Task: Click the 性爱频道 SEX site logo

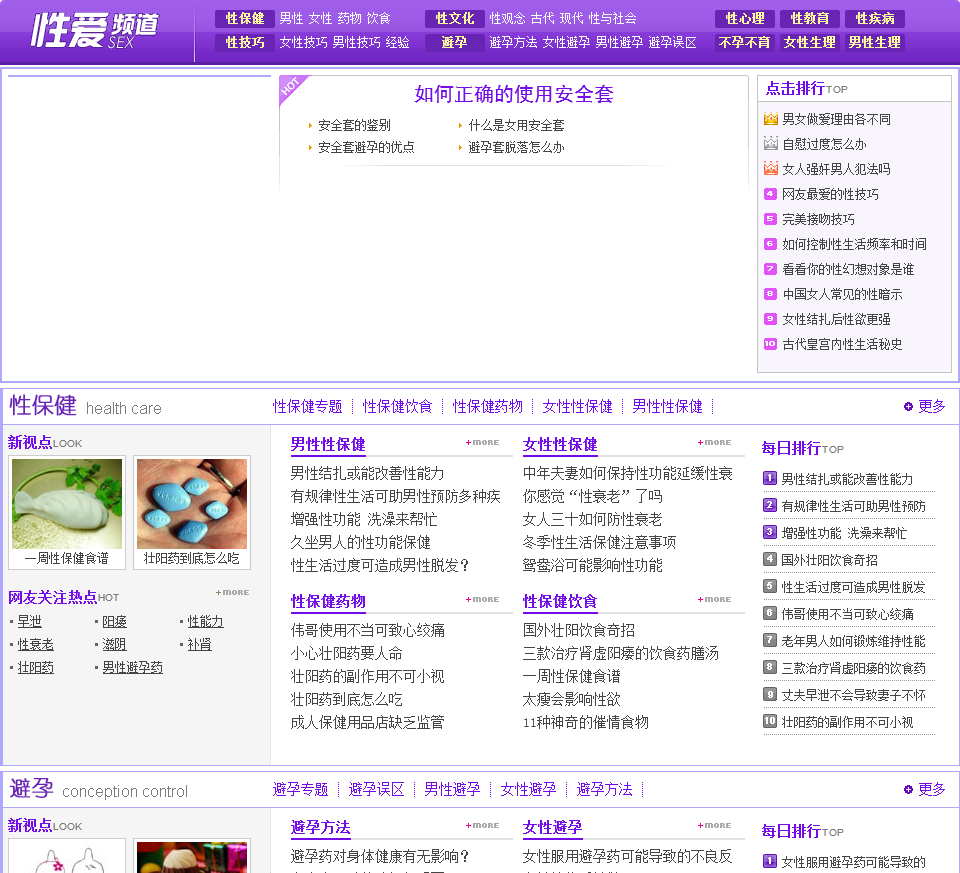Action: pyautogui.click(x=95, y=31)
